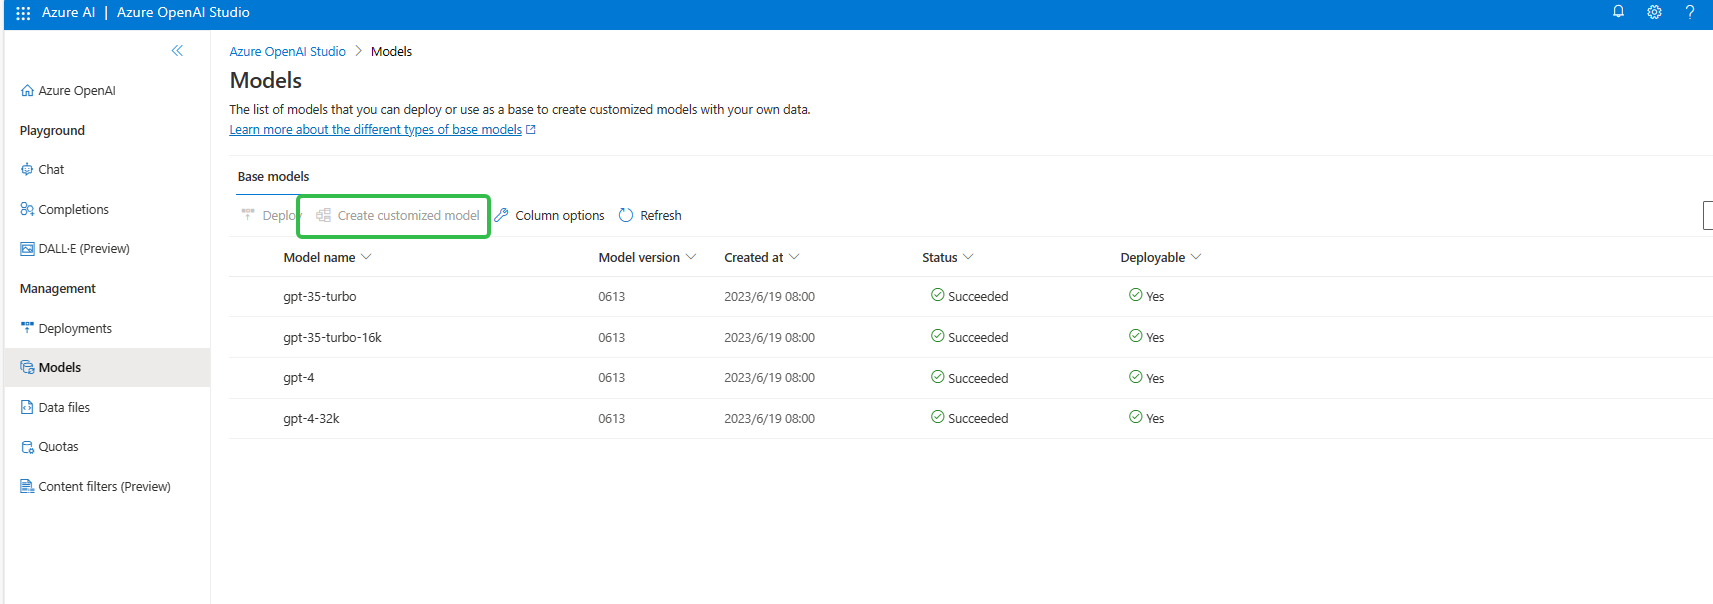
Task: Sort by Created at column
Action: coord(762,258)
